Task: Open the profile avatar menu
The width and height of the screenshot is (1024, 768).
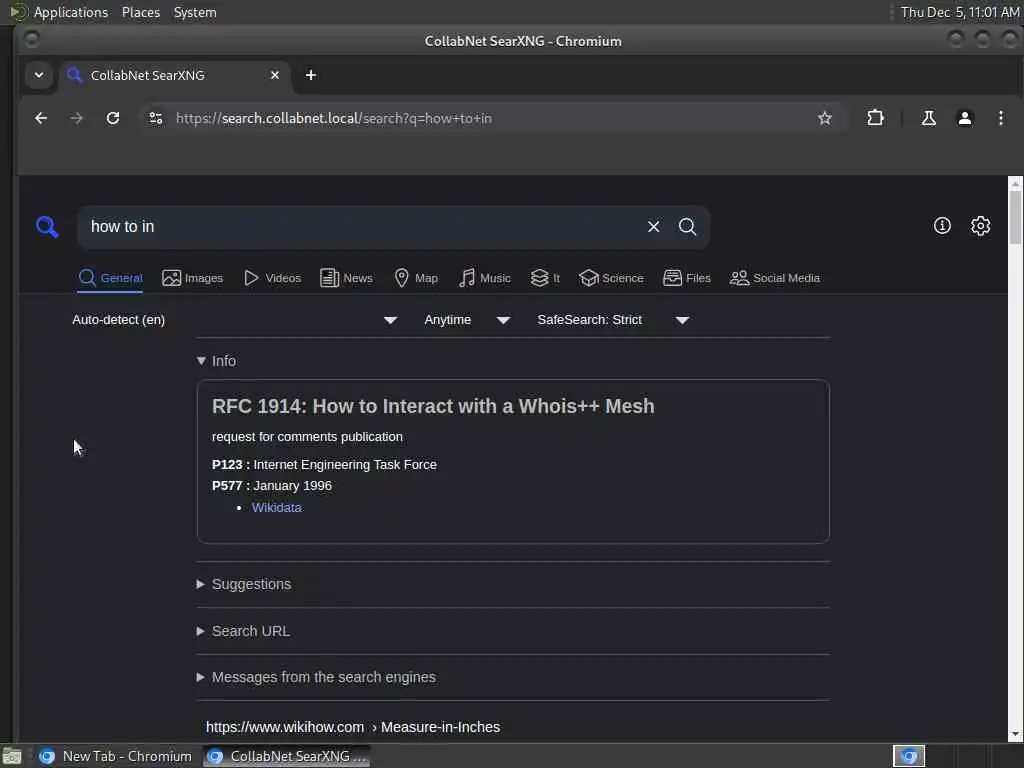Action: click(x=965, y=118)
